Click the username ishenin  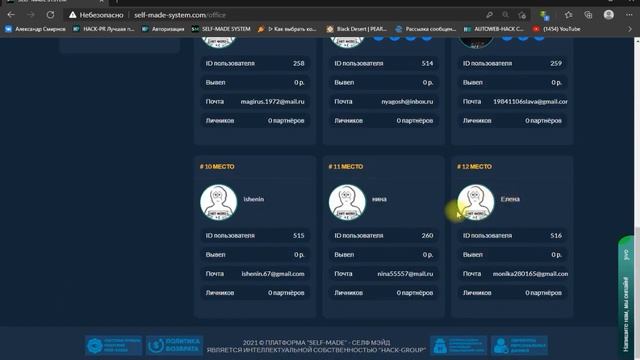click(x=253, y=199)
